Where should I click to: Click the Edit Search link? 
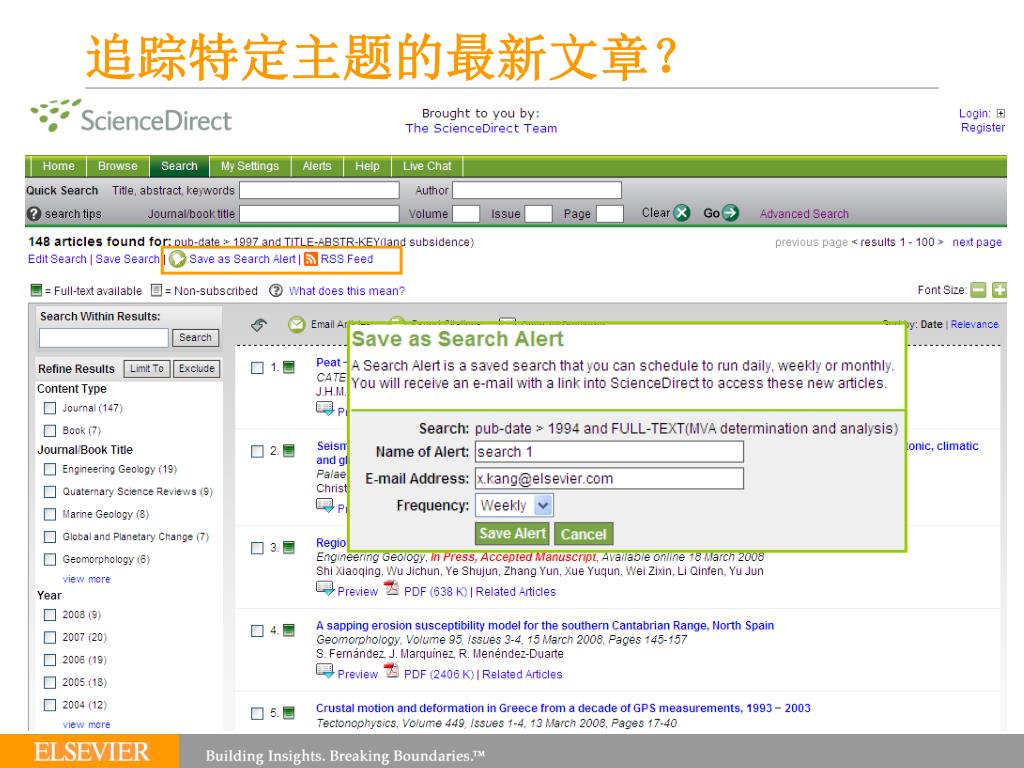coord(57,259)
